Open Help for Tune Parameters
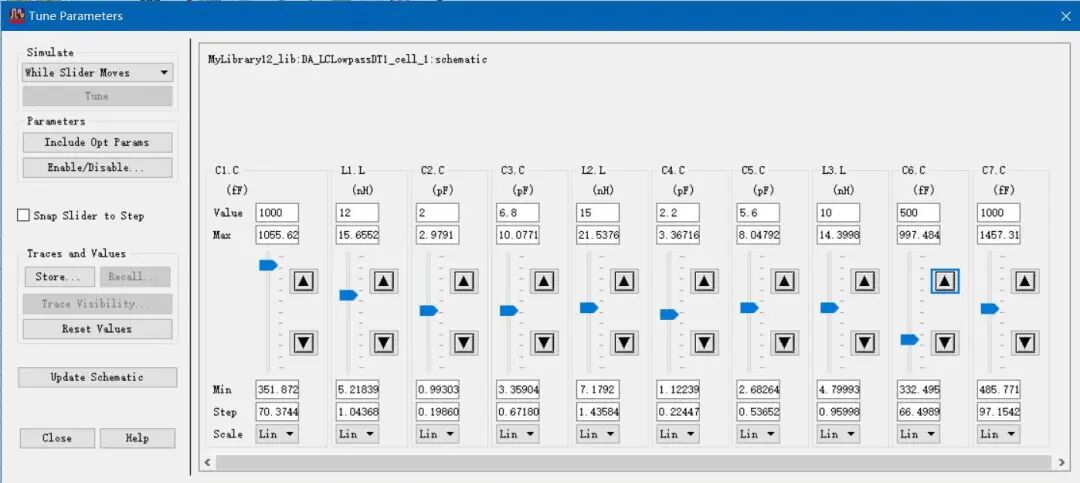 137,438
